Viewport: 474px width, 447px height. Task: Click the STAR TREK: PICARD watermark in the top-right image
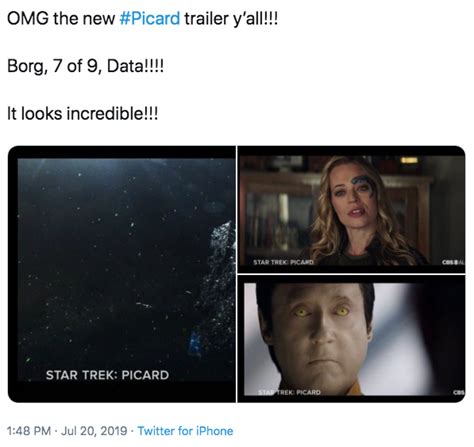(284, 262)
